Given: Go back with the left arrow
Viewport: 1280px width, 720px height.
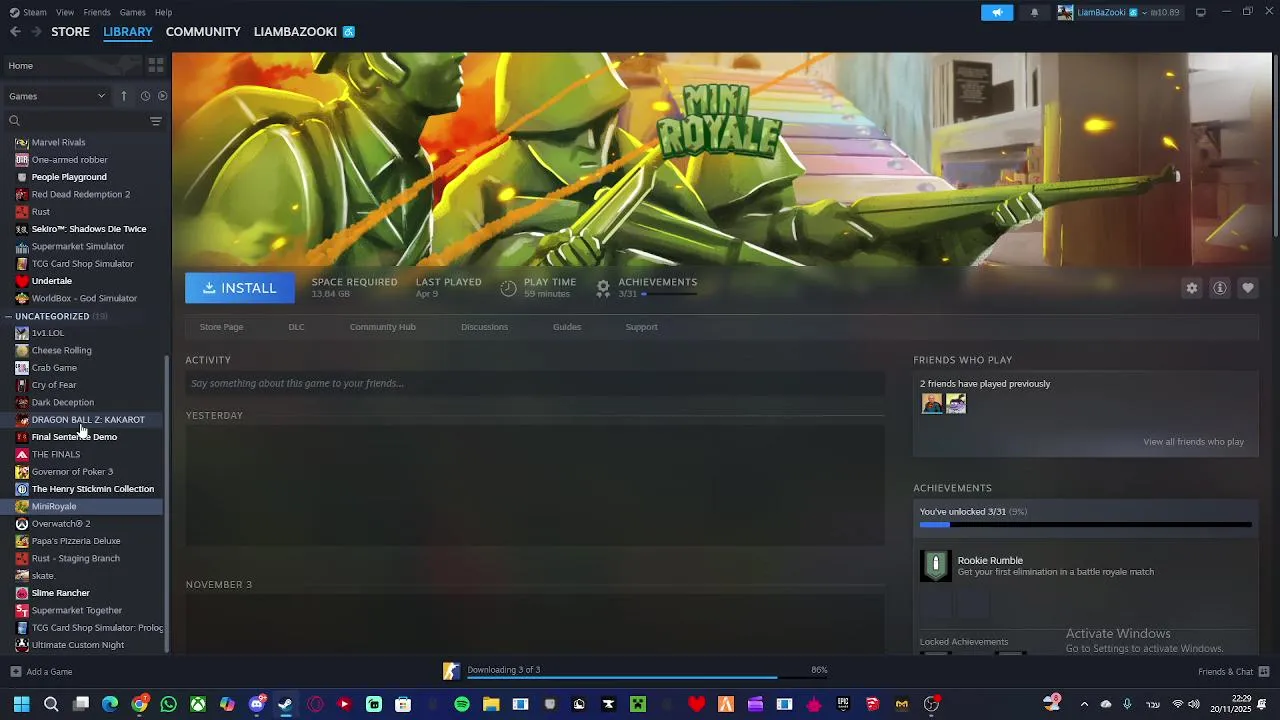Looking at the screenshot, I should click(x=15, y=32).
